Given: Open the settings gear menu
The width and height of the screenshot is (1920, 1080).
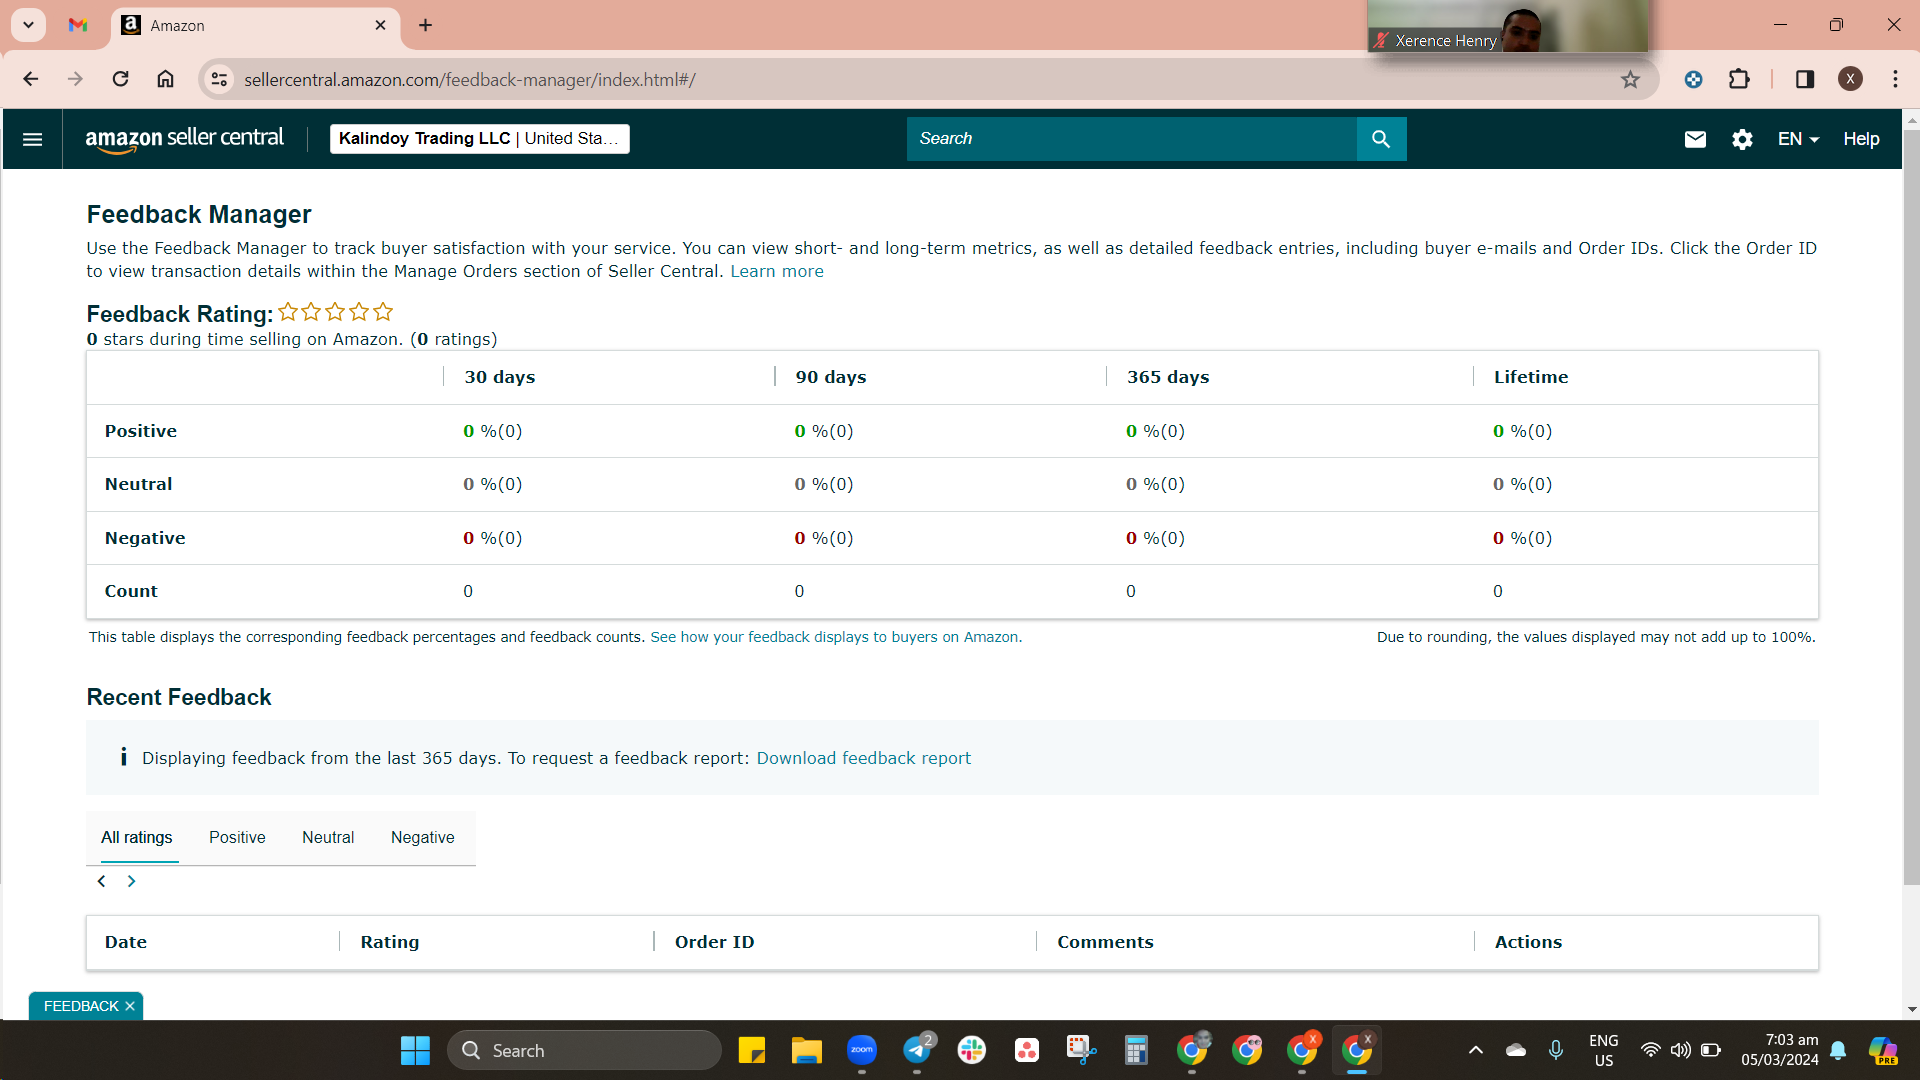Looking at the screenshot, I should tap(1742, 139).
